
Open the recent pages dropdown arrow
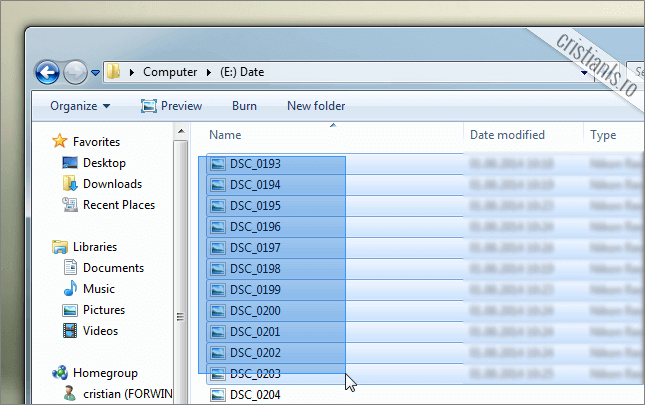tap(96, 73)
